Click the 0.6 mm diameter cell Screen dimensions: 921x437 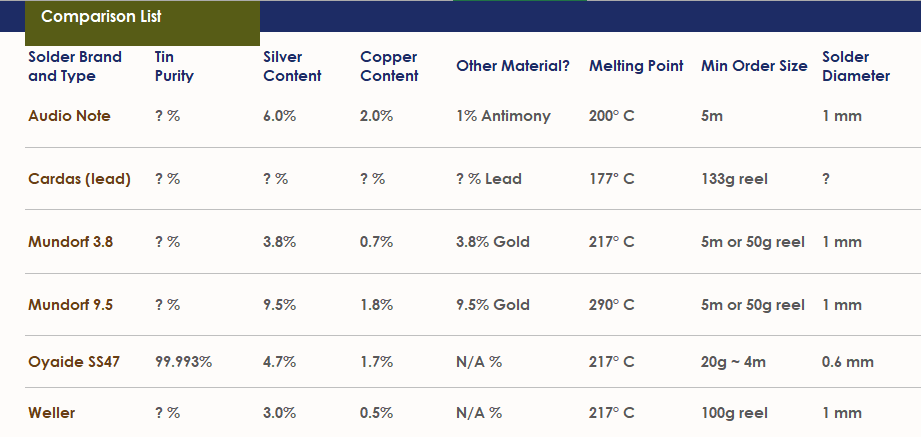[x=841, y=362]
